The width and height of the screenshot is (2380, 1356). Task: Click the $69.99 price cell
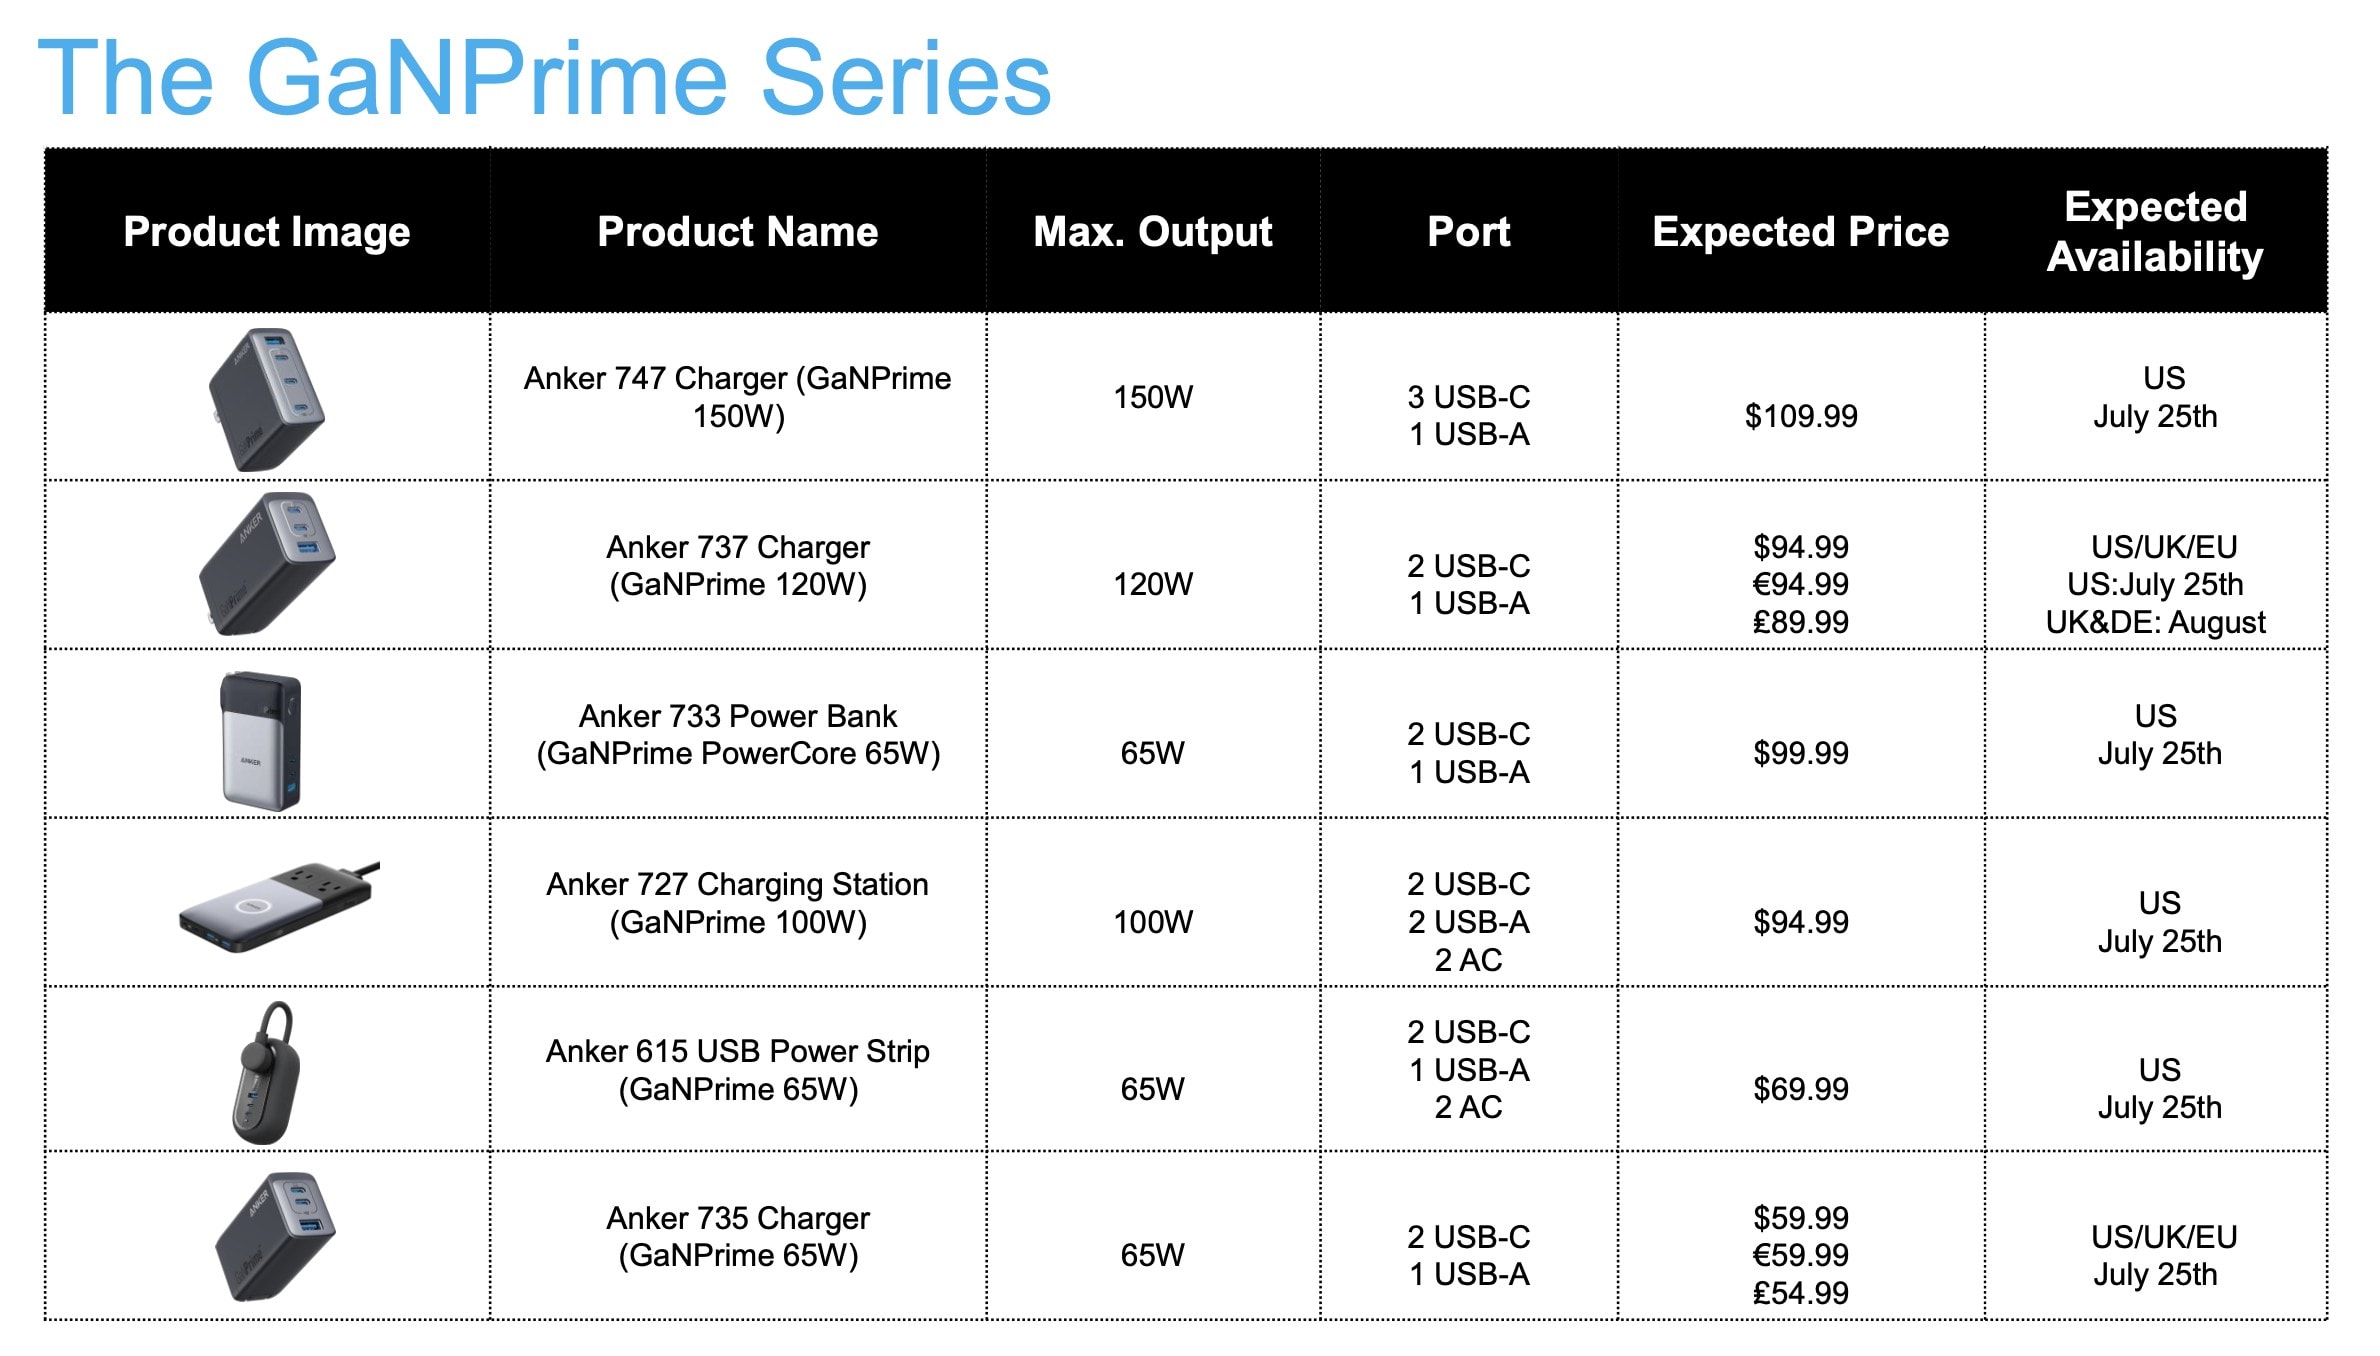pyautogui.click(x=1800, y=1089)
